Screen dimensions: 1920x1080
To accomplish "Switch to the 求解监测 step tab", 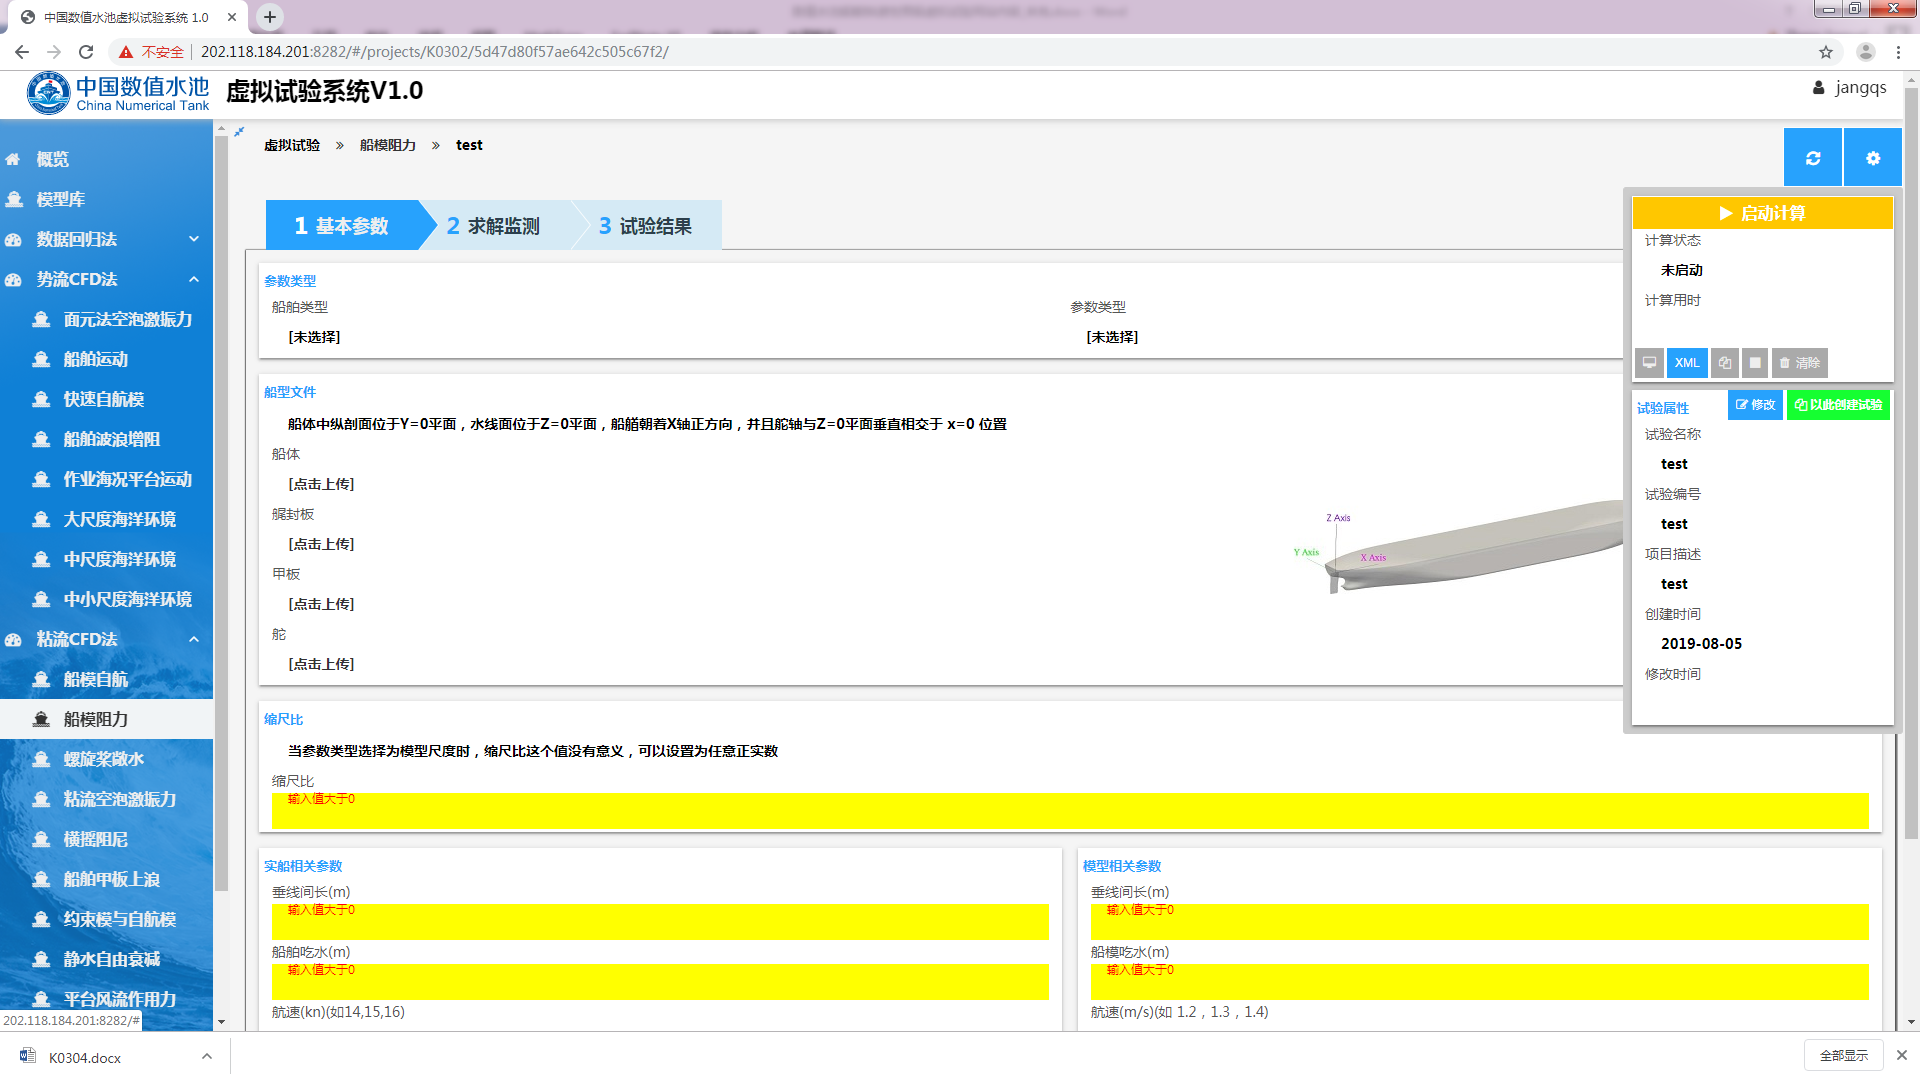I will (494, 226).
